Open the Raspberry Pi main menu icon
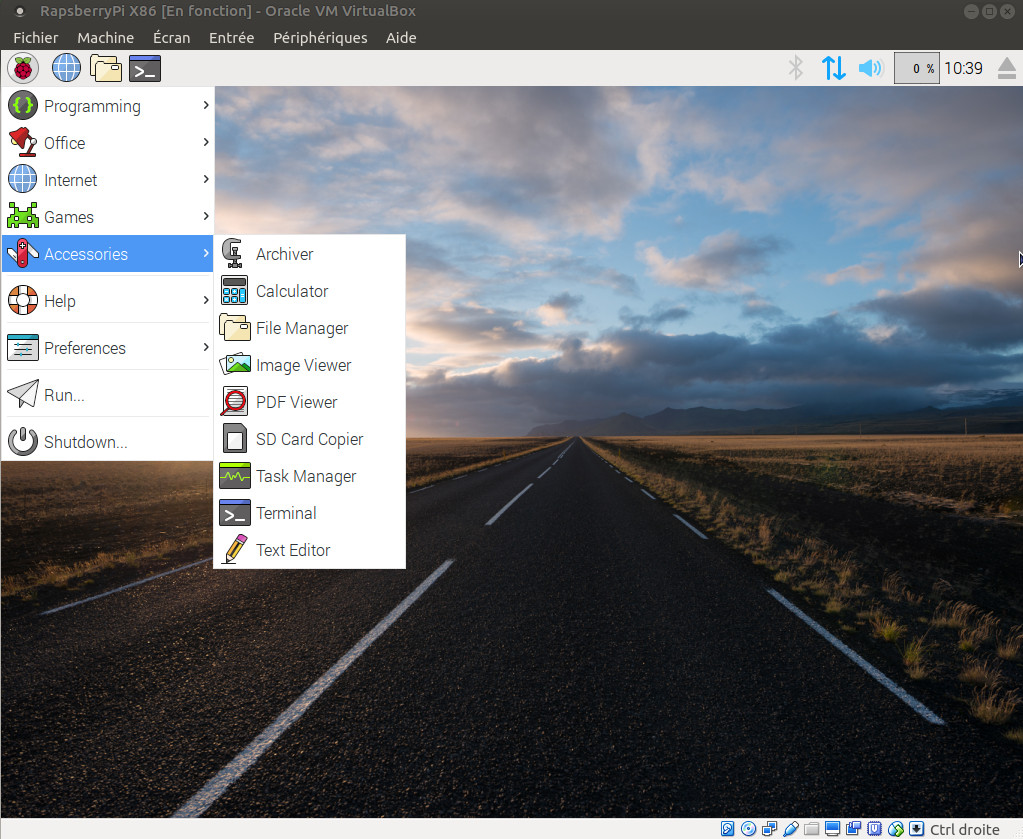Screen dimensions: 1023x839 click(23, 68)
